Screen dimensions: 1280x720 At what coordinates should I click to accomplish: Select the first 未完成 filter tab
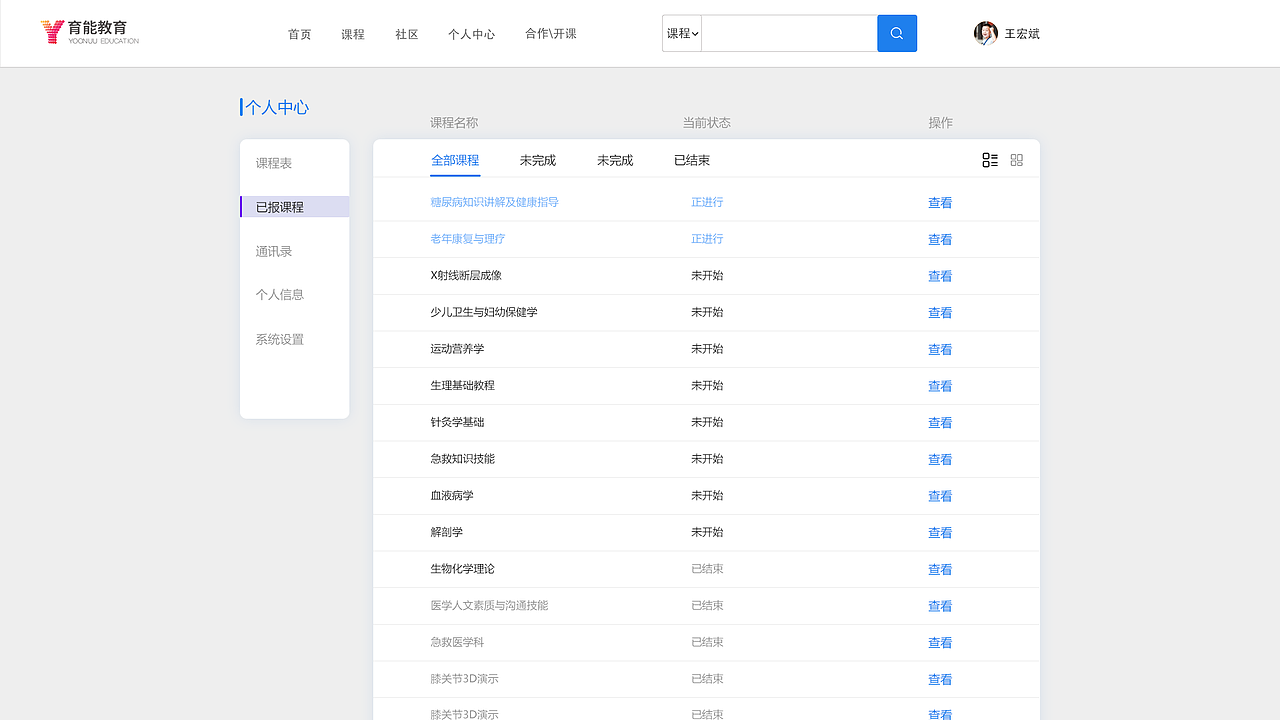coord(537,159)
